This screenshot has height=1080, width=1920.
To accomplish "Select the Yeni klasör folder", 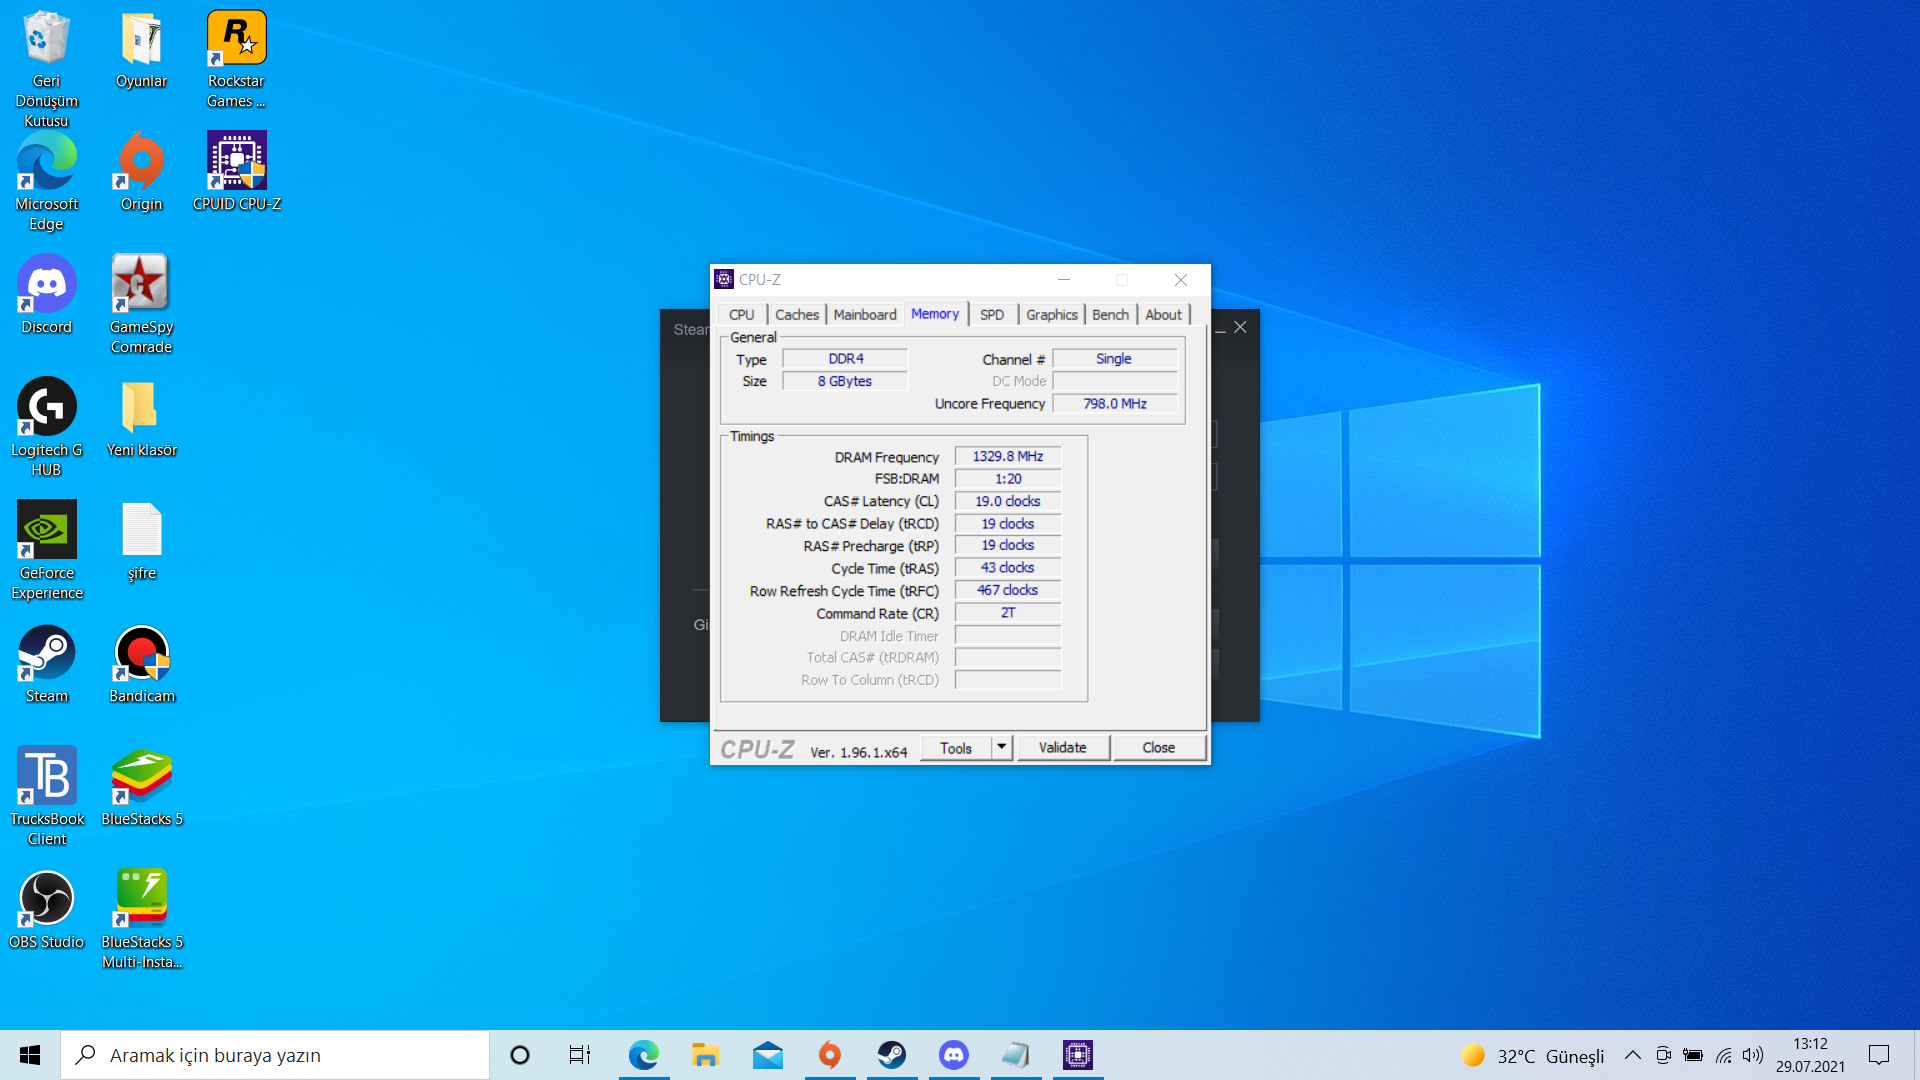I will 141,418.
